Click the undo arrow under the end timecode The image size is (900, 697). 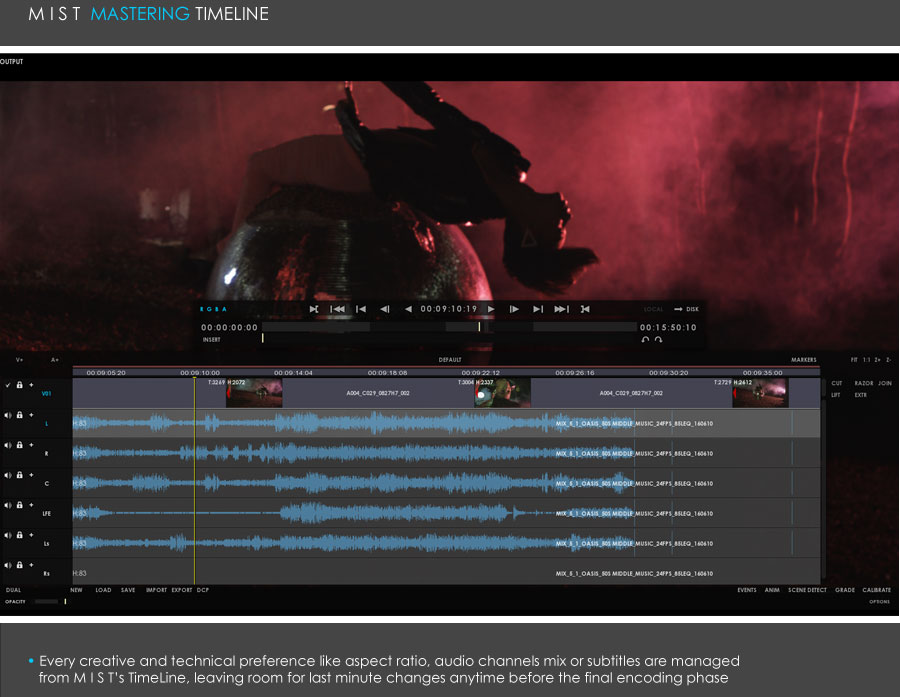click(645, 340)
